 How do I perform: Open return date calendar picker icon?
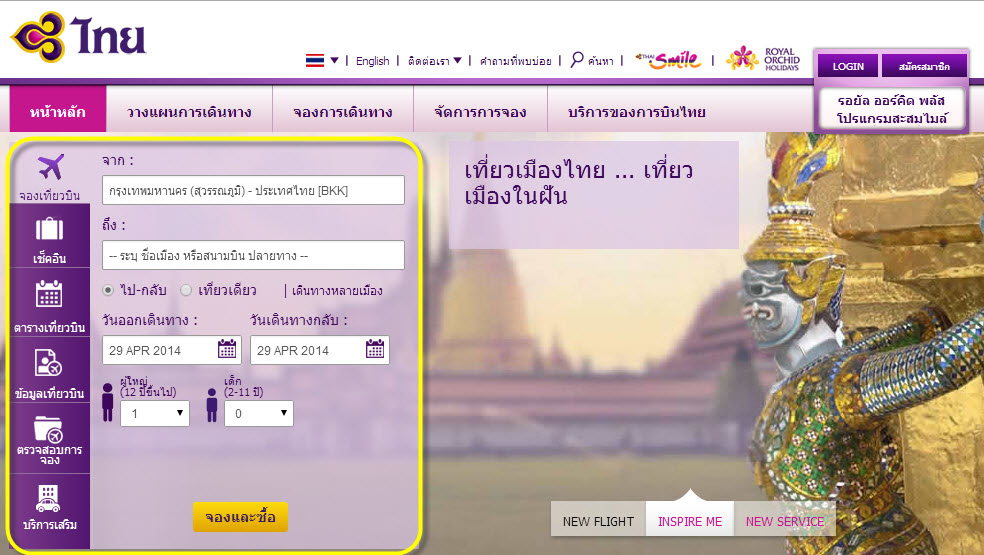pyautogui.click(x=375, y=349)
